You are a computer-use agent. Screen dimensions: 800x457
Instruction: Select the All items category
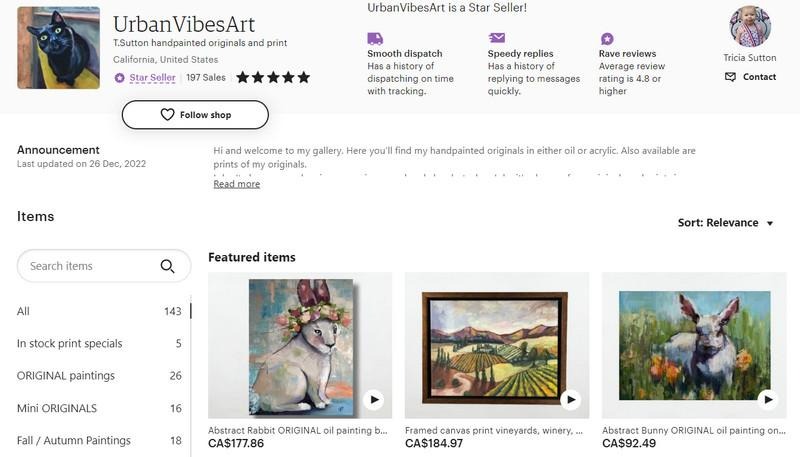(24, 311)
